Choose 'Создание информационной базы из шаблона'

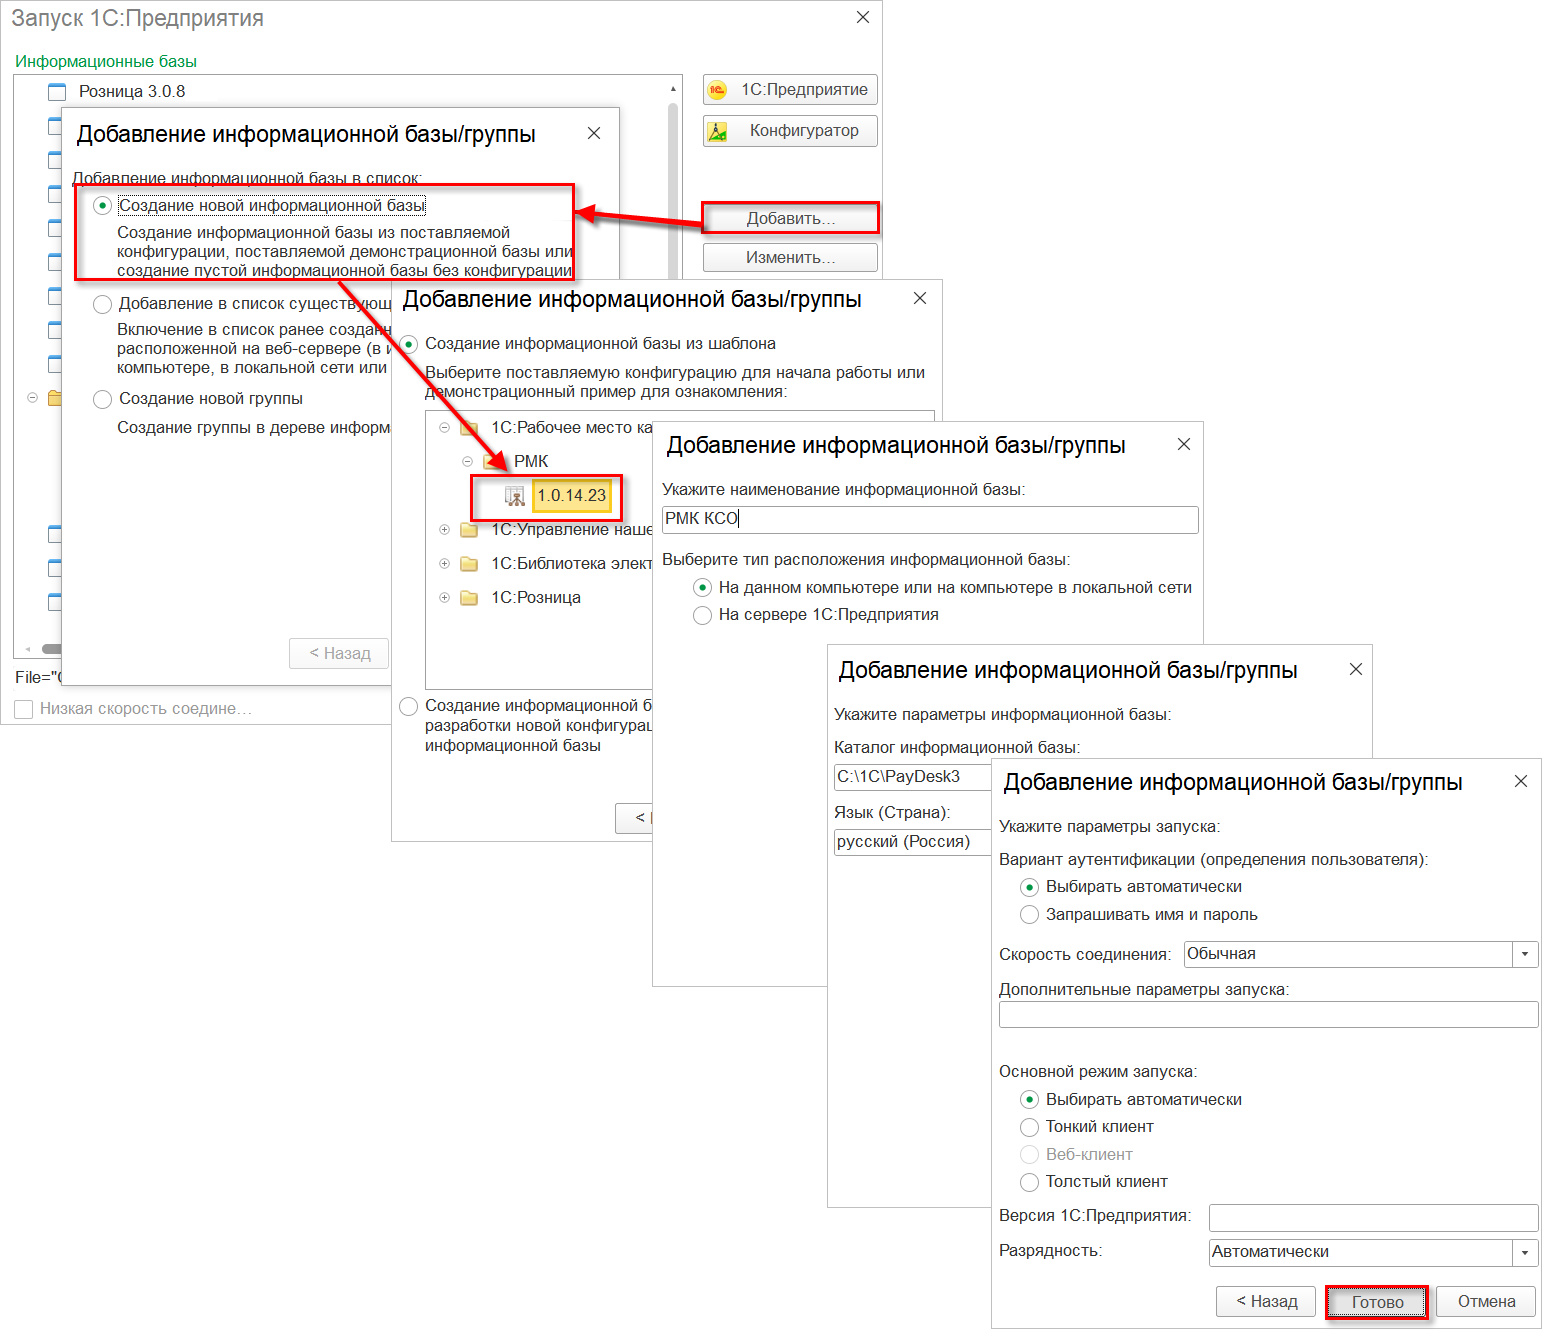409,344
